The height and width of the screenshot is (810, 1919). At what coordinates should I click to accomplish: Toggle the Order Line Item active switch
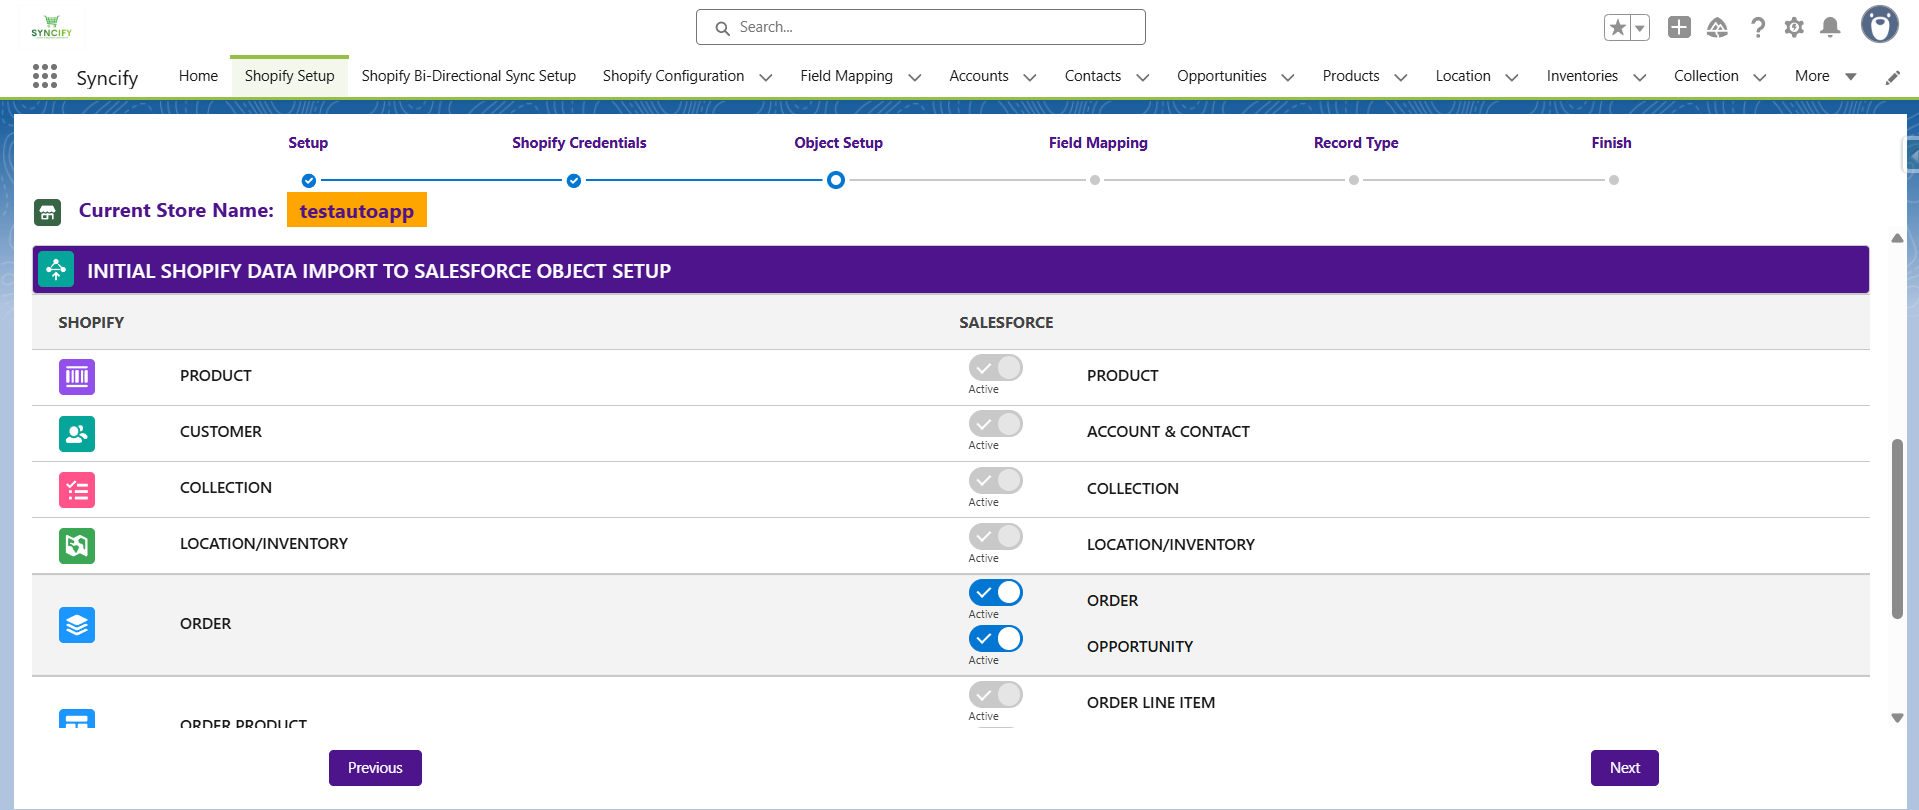click(x=995, y=695)
